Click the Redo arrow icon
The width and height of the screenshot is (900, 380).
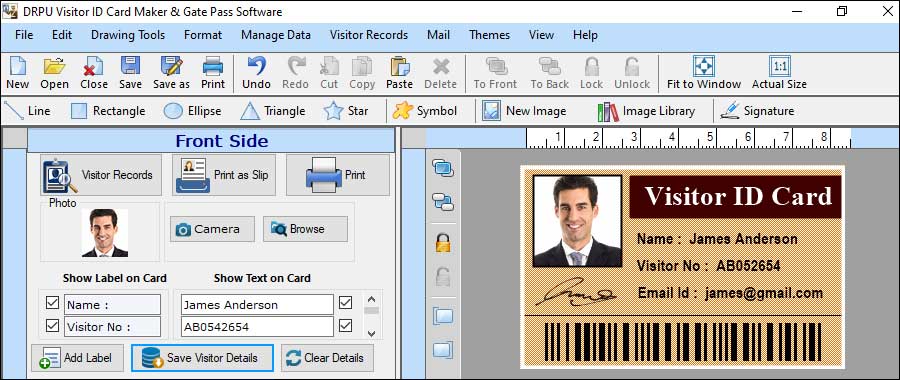pyautogui.click(x=296, y=65)
